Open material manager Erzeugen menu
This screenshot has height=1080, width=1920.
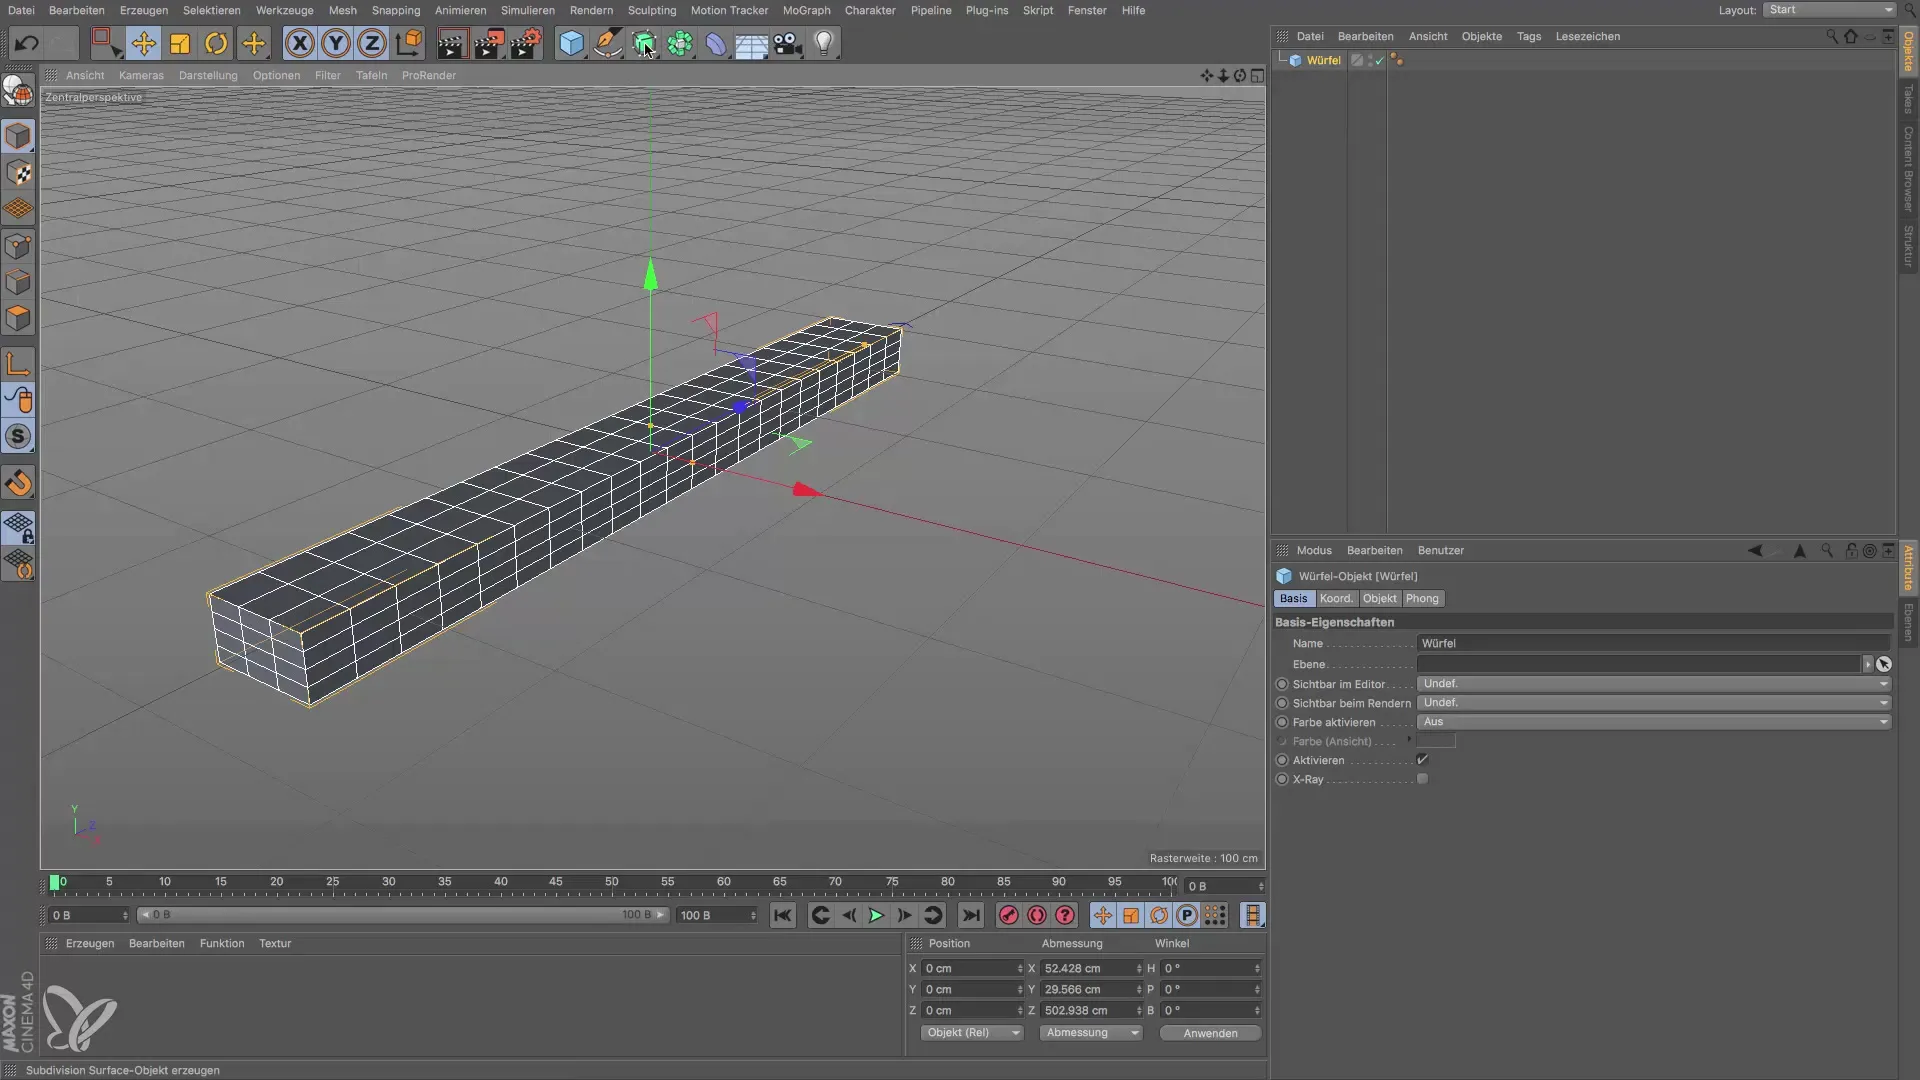pos(90,944)
